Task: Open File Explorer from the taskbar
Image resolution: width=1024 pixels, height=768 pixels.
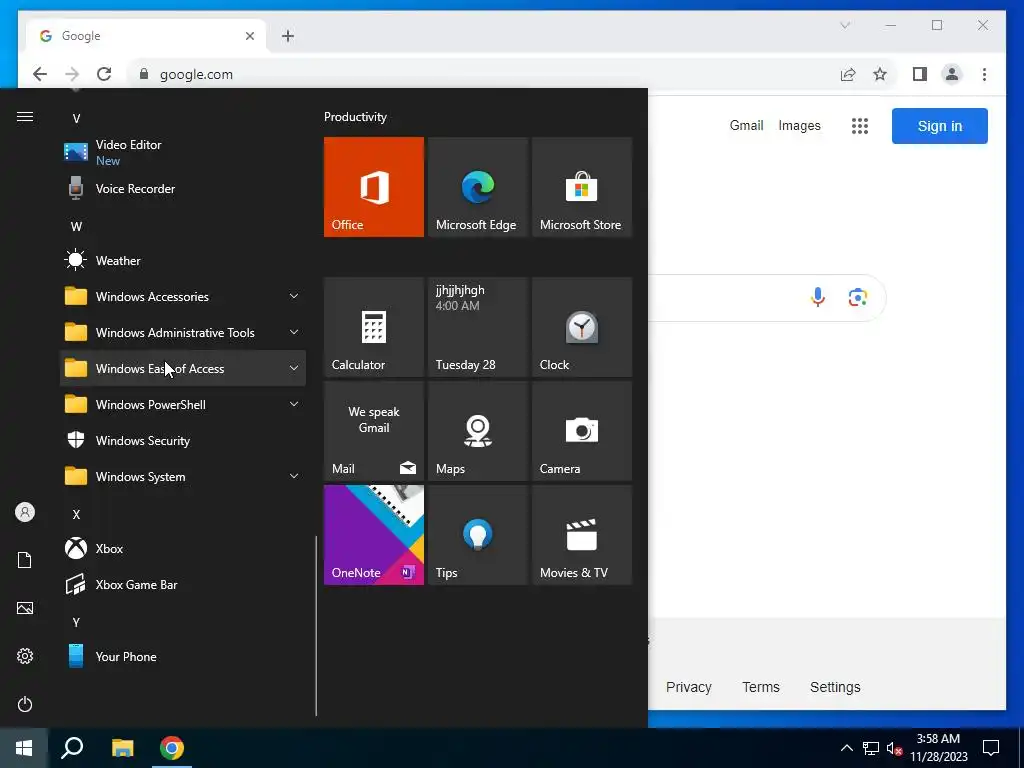Action: point(122,748)
